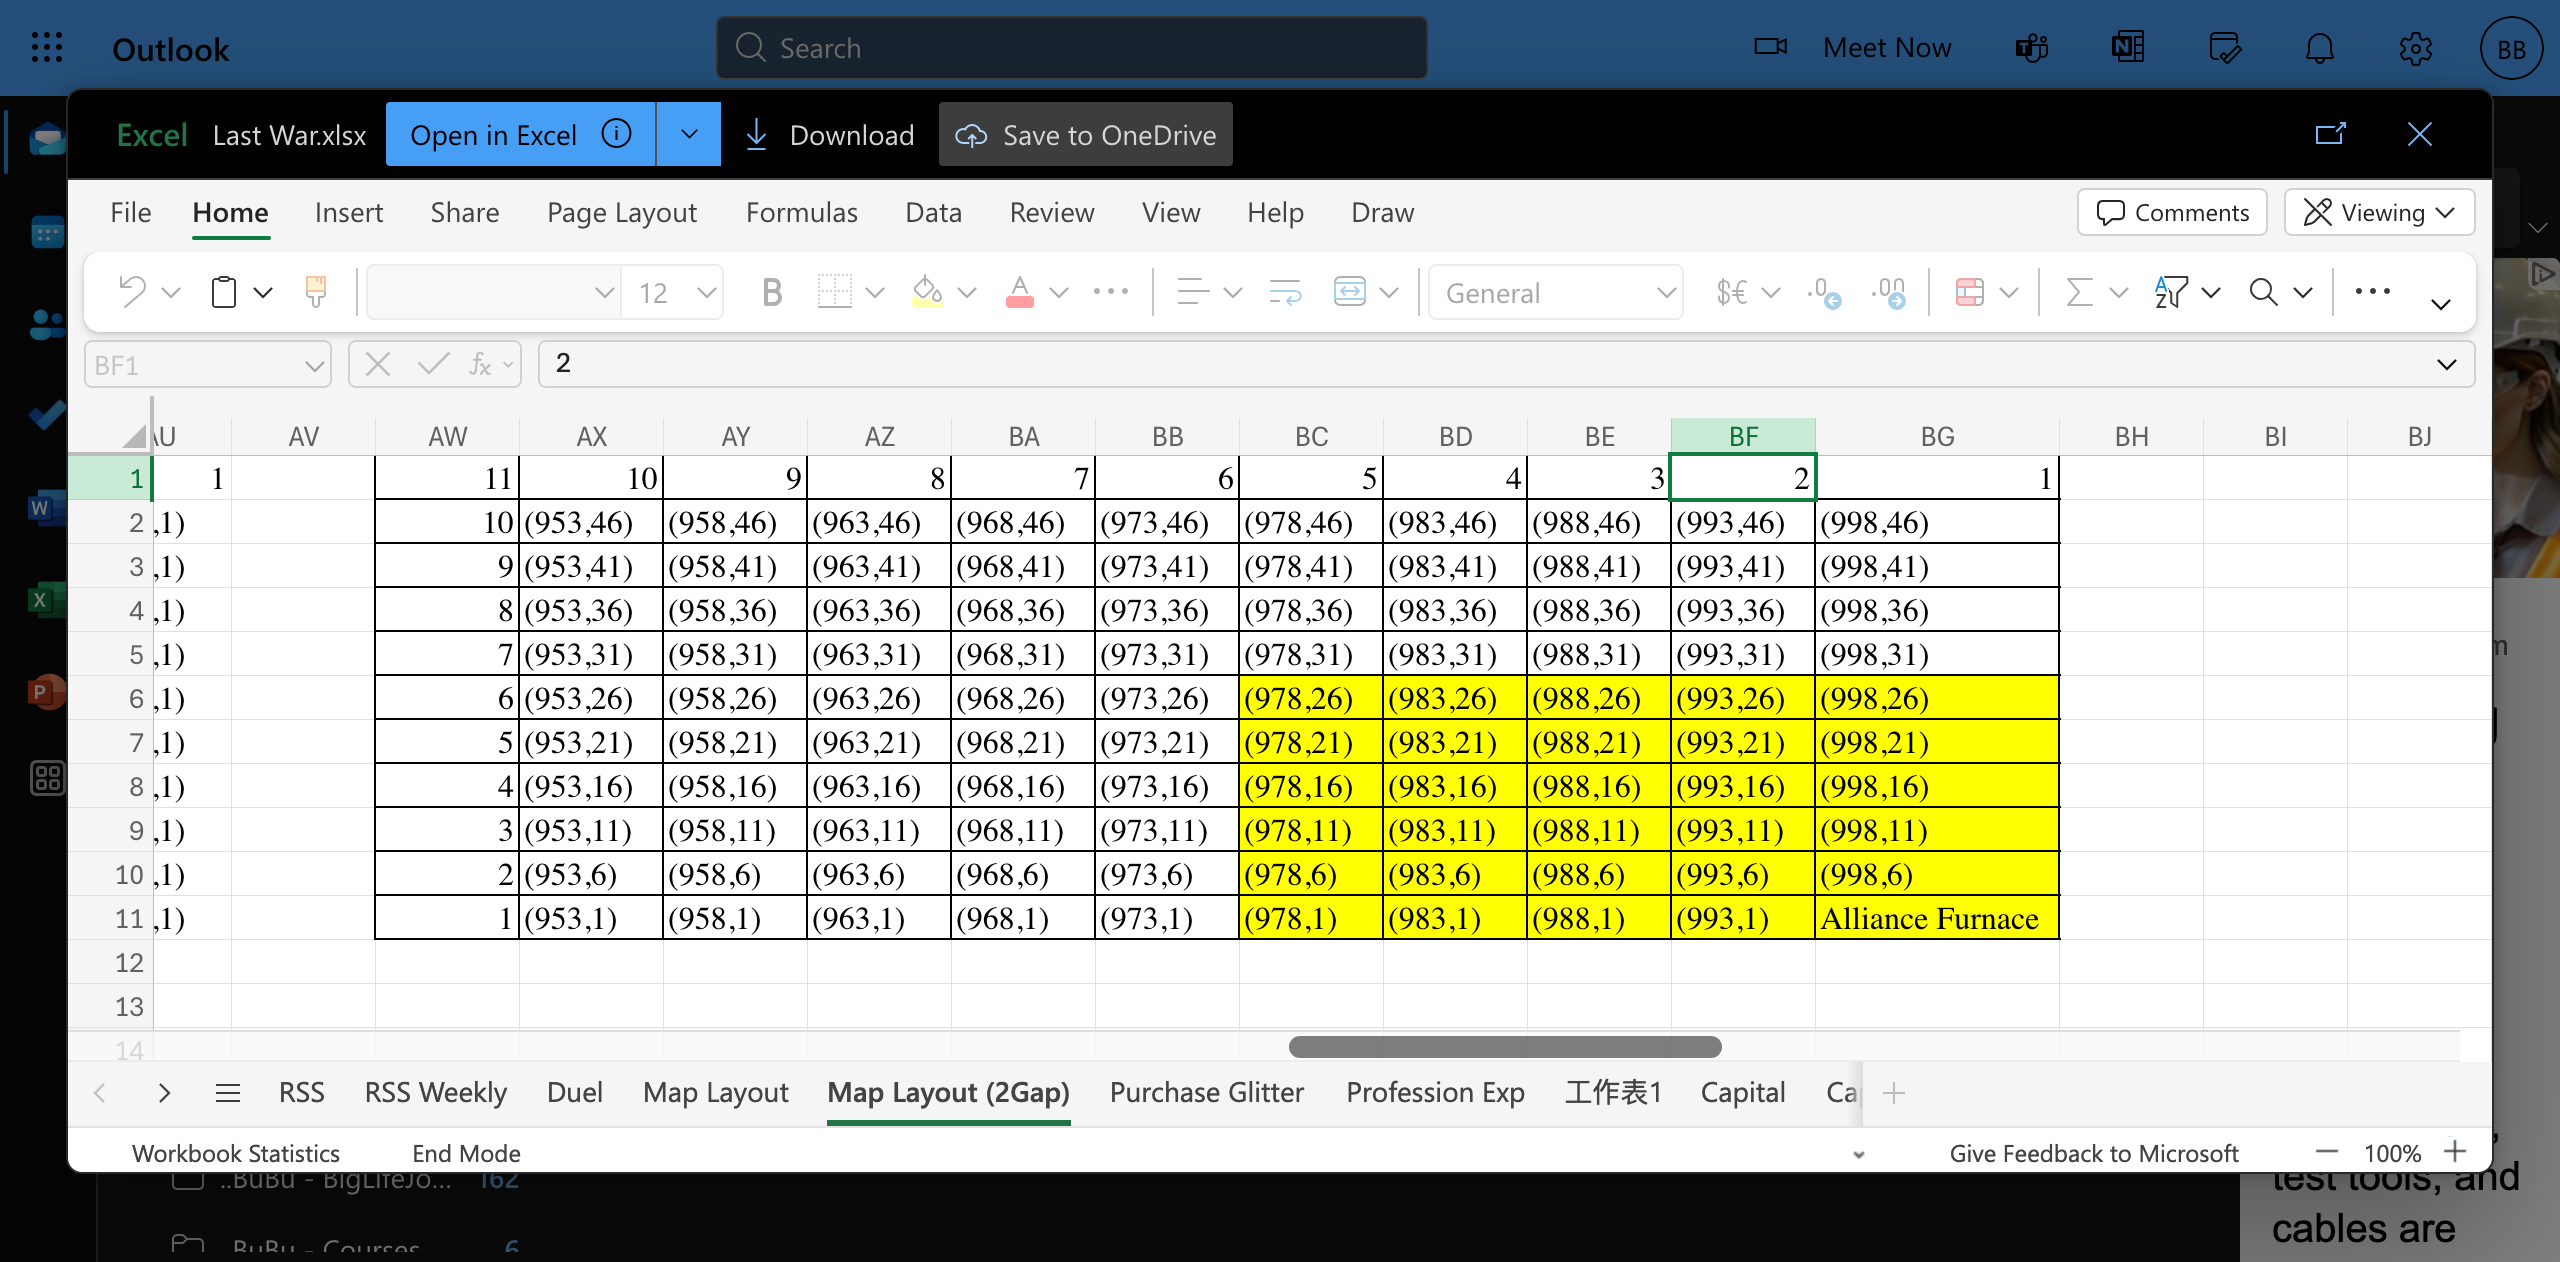Click the Open in Excel button
This screenshot has height=1262, width=2560.
520,134
